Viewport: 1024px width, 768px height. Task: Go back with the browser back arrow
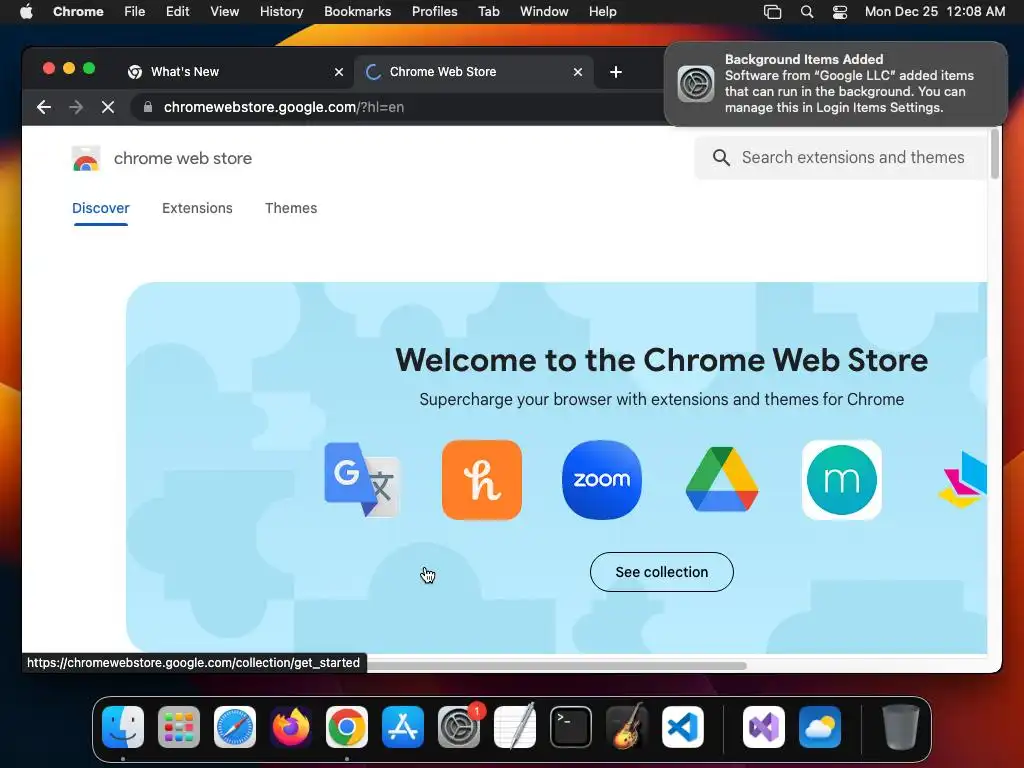44,107
